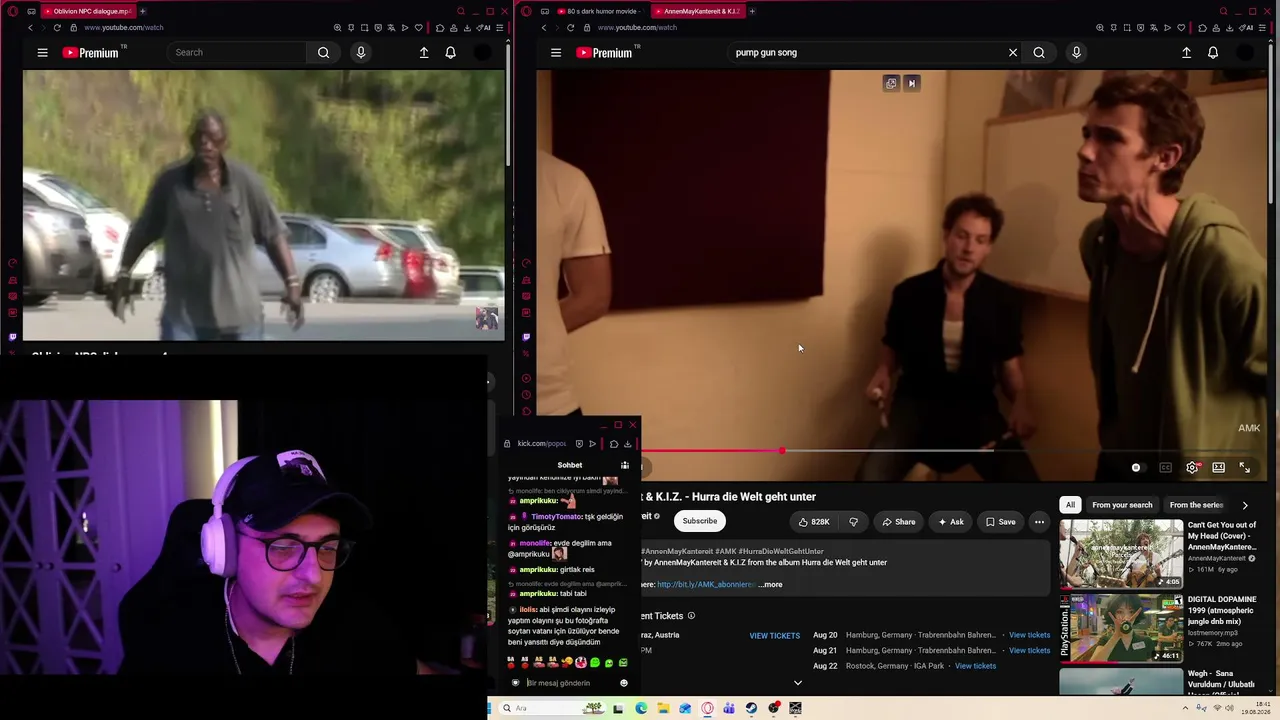Open YouTube guide menu in right window
This screenshot has width=1280, height=720.
pos(556,53)
